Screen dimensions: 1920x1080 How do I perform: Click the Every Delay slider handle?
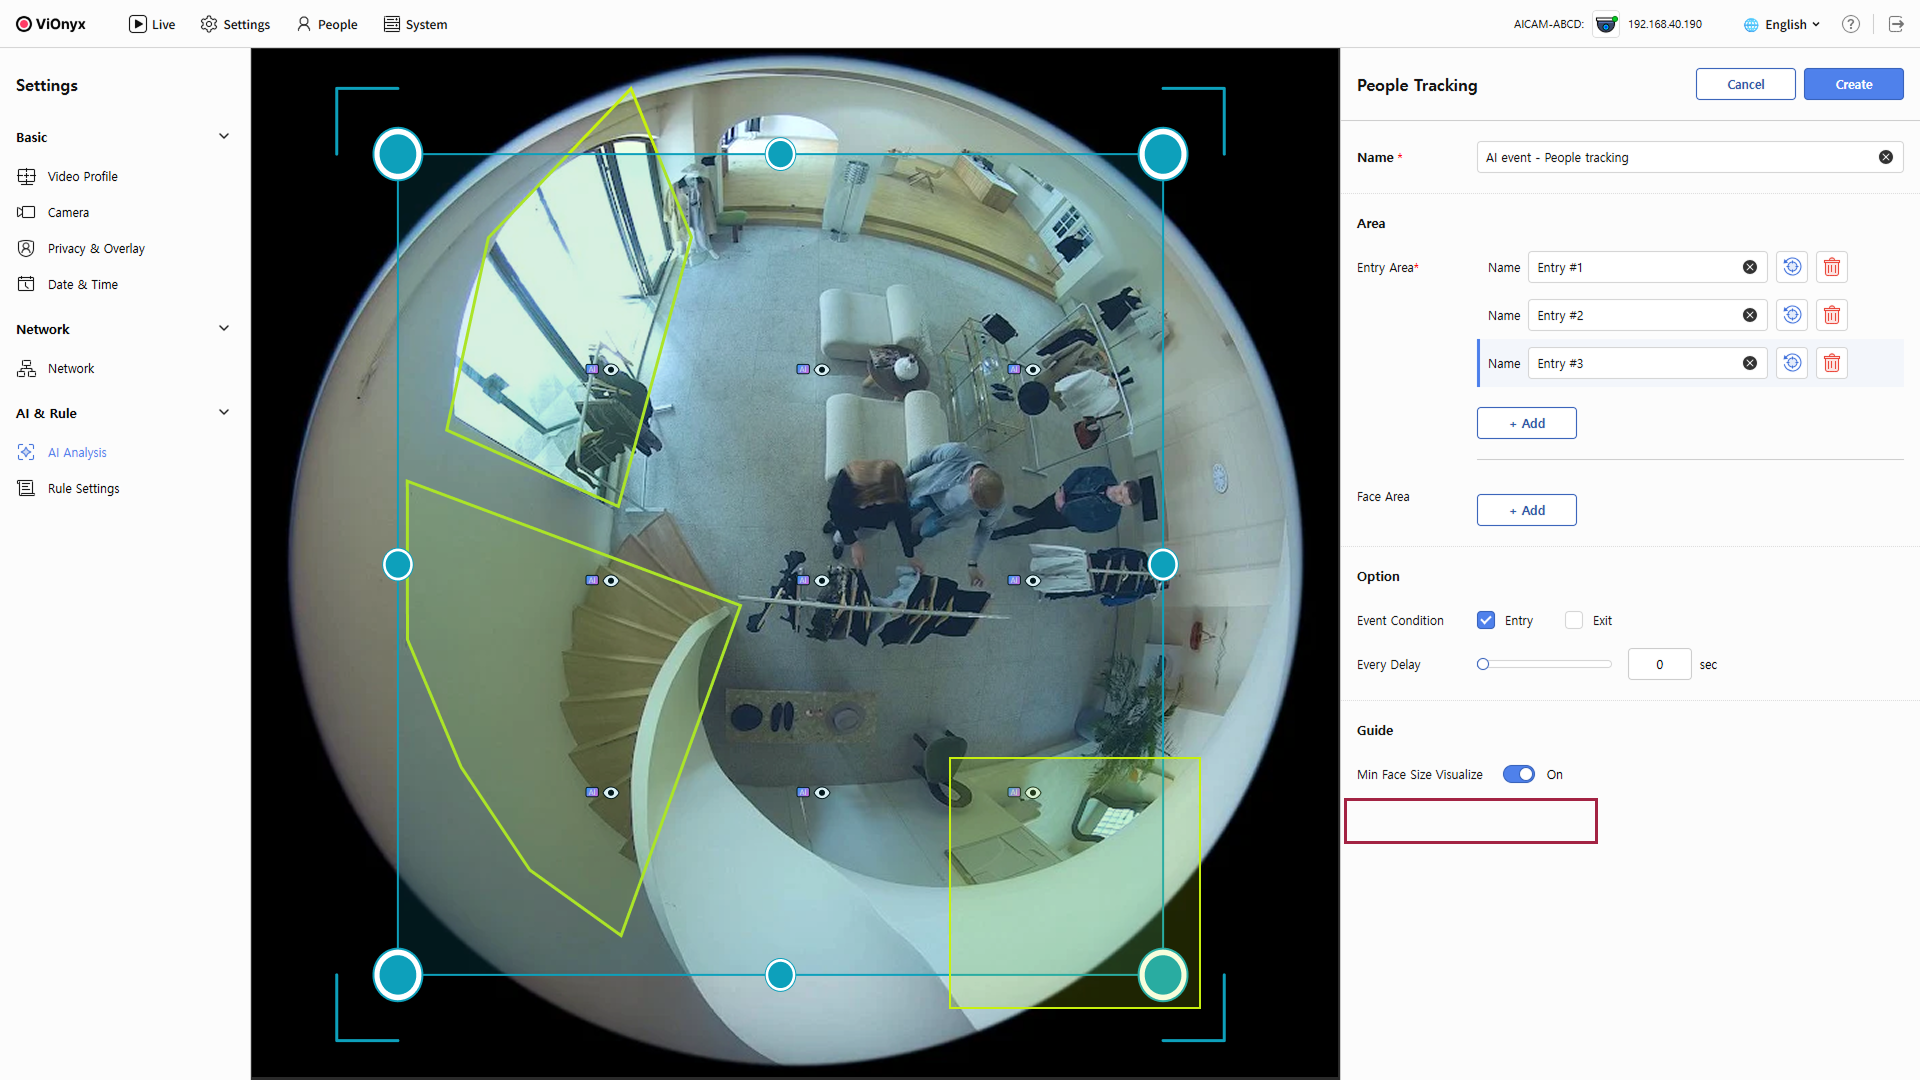pos(1483,664)
